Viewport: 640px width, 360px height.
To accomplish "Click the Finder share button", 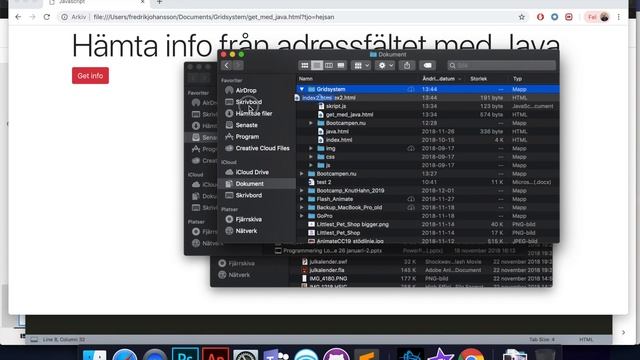I will 407,65.
